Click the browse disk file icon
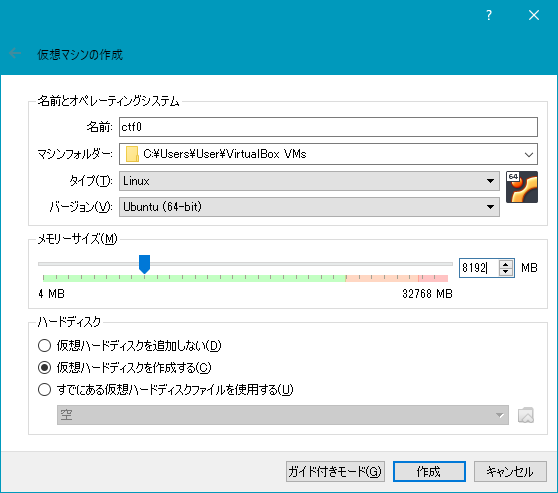Viewport: 558px width, 493px height. [526, 415]
